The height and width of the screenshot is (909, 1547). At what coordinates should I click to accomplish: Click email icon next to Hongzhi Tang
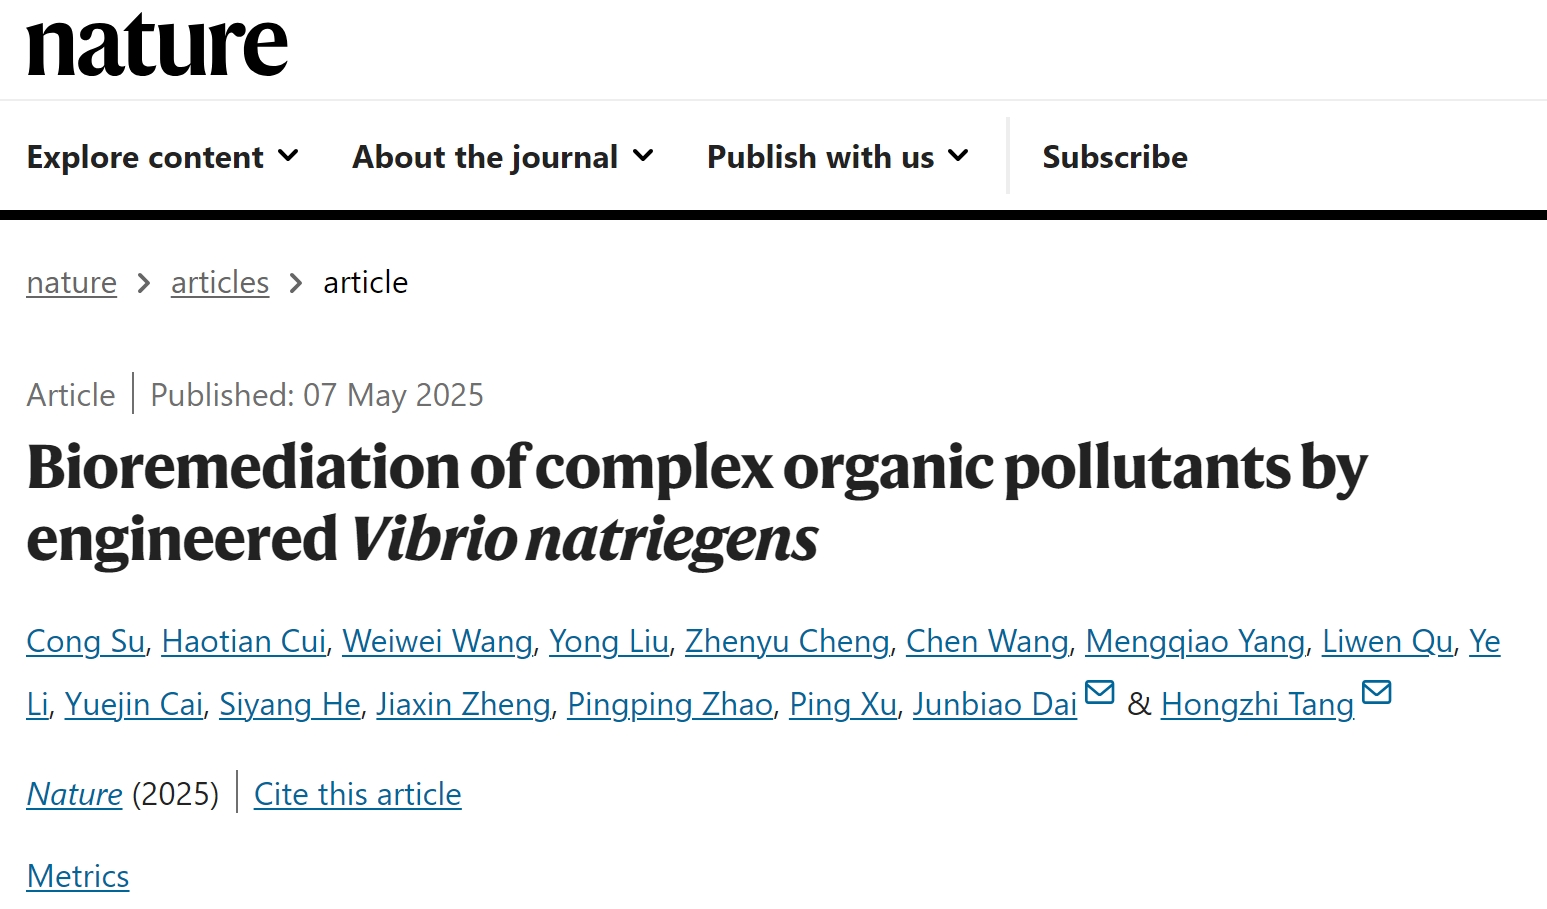pos(1376,692)
